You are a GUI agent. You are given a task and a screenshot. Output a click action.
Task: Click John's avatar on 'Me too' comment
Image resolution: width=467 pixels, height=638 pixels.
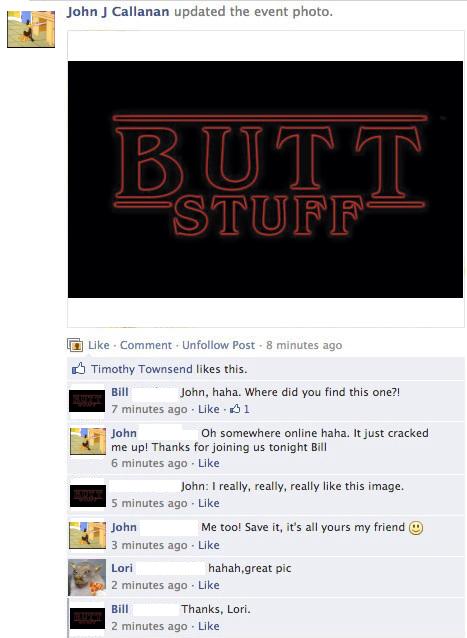point(87,535)
